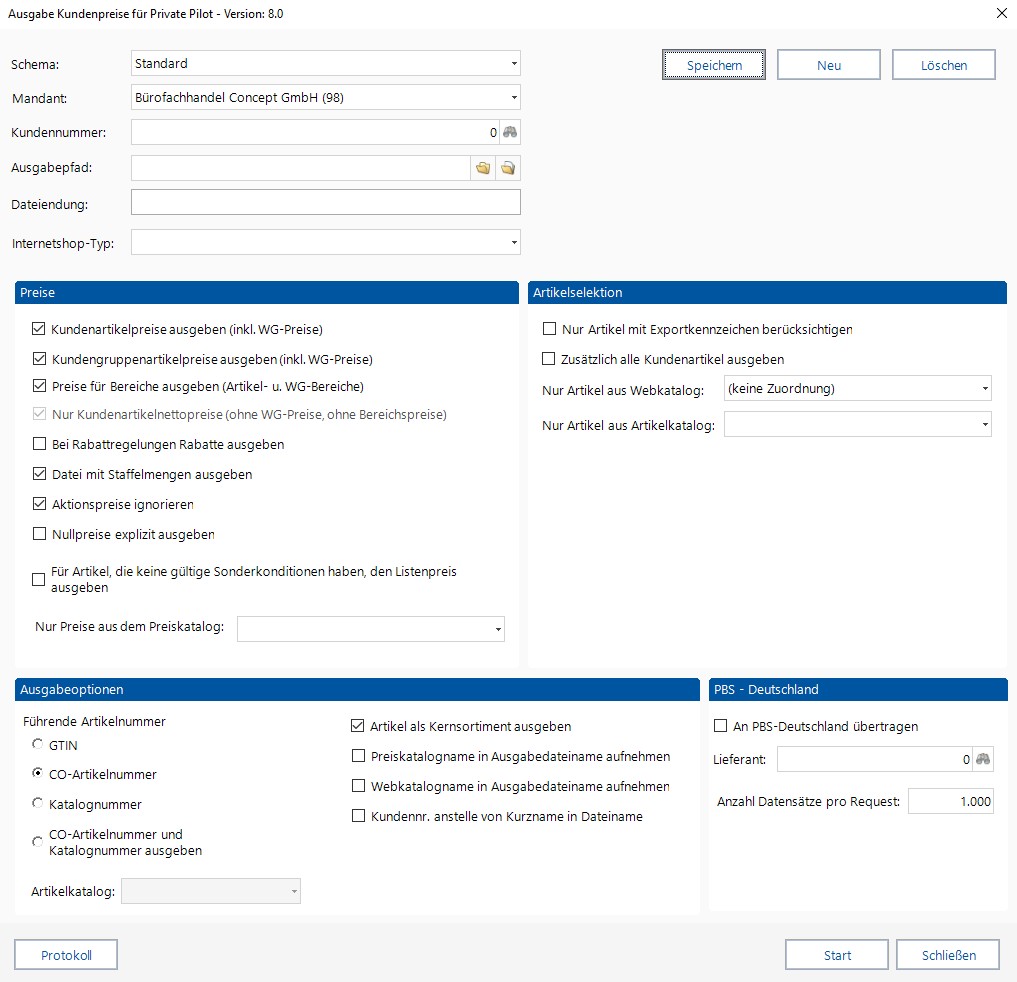The width and height of the screenshot is (1017, 982).
Task: Open the Schema dropdown showing Standard
Action: (326, 64)
